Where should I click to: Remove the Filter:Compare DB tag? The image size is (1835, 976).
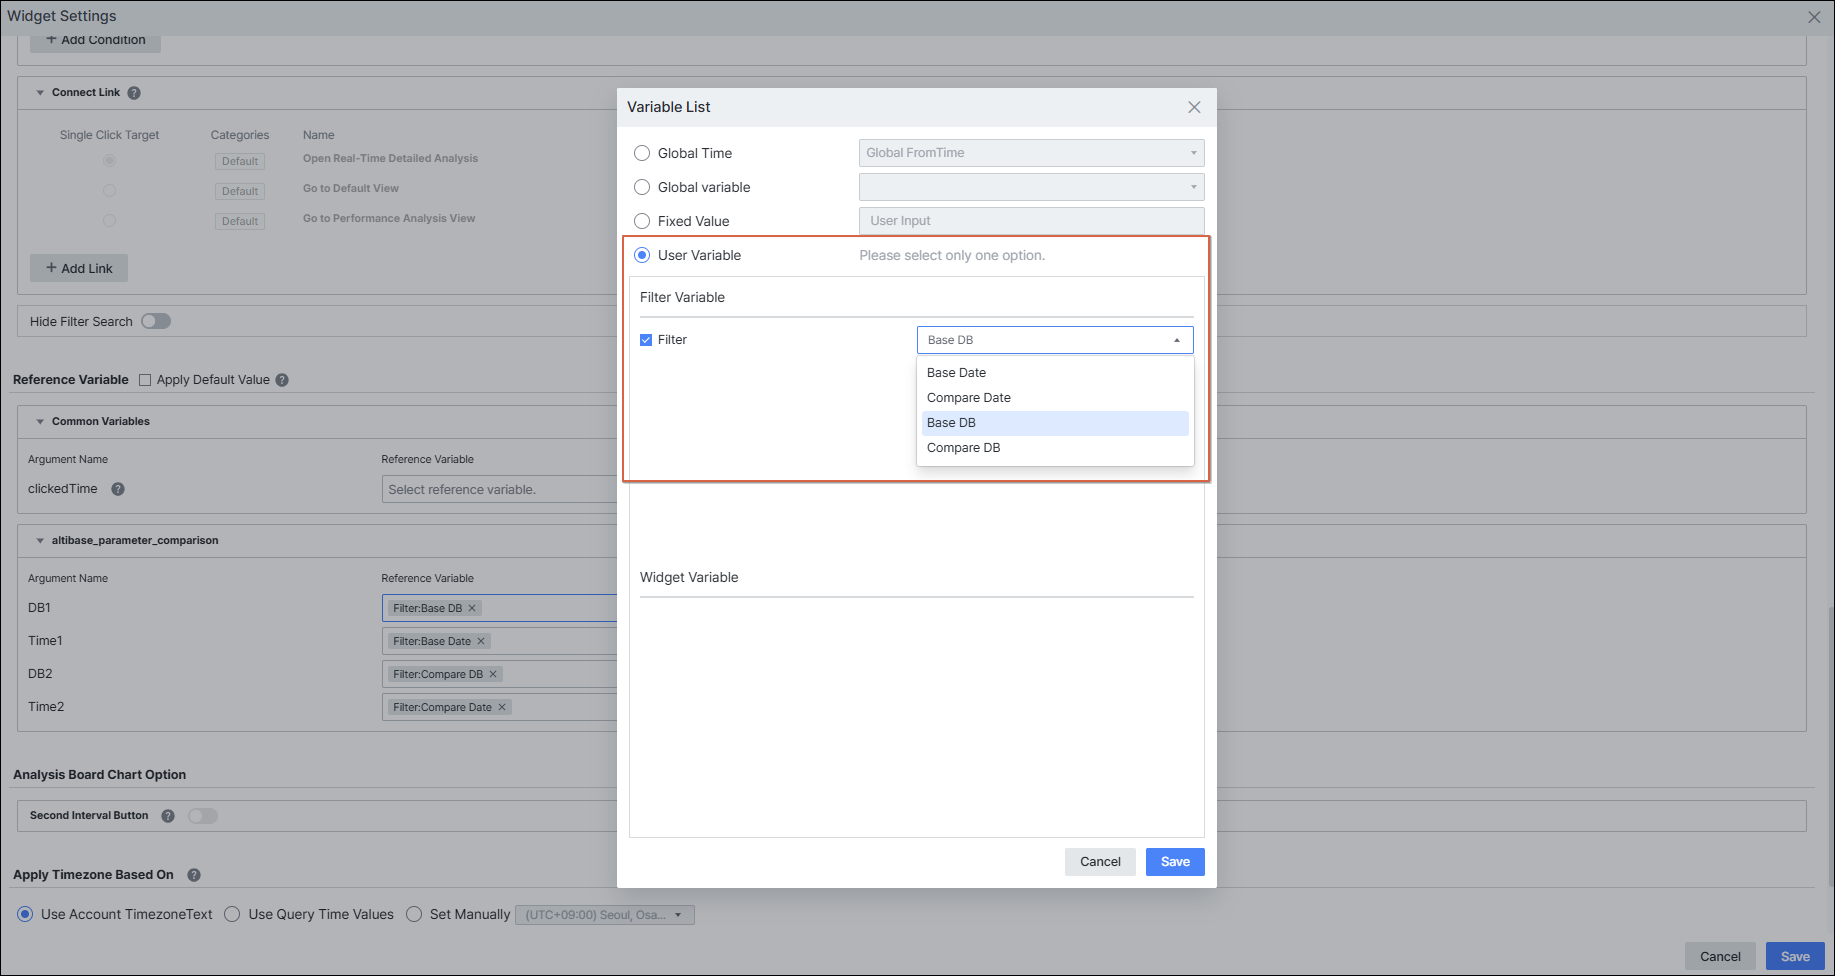[493, 674]
